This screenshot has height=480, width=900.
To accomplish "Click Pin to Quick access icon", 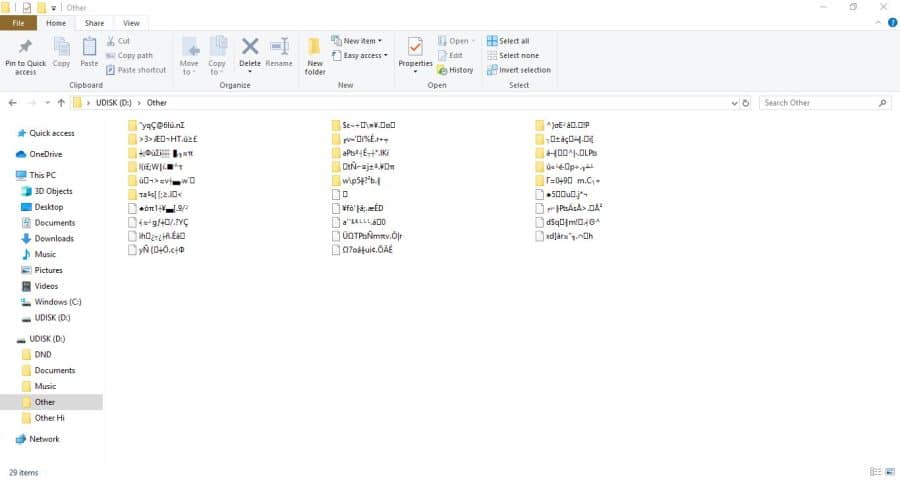I will 25,46.
